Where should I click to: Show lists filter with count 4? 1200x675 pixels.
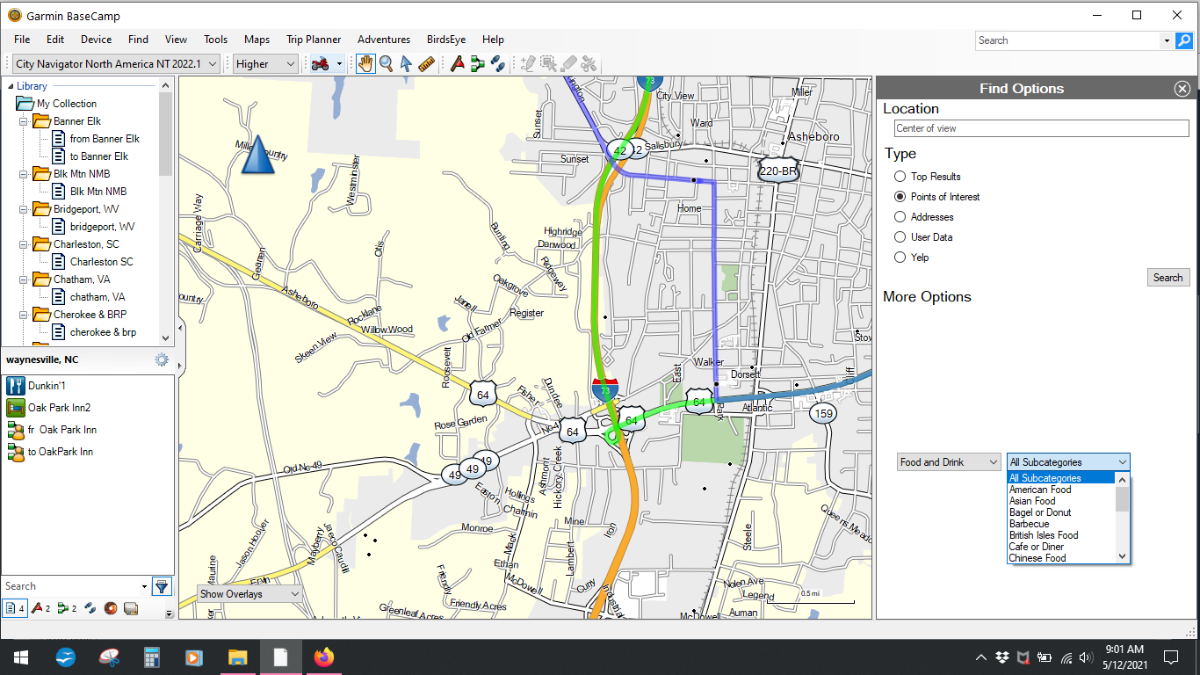(14, 607)
